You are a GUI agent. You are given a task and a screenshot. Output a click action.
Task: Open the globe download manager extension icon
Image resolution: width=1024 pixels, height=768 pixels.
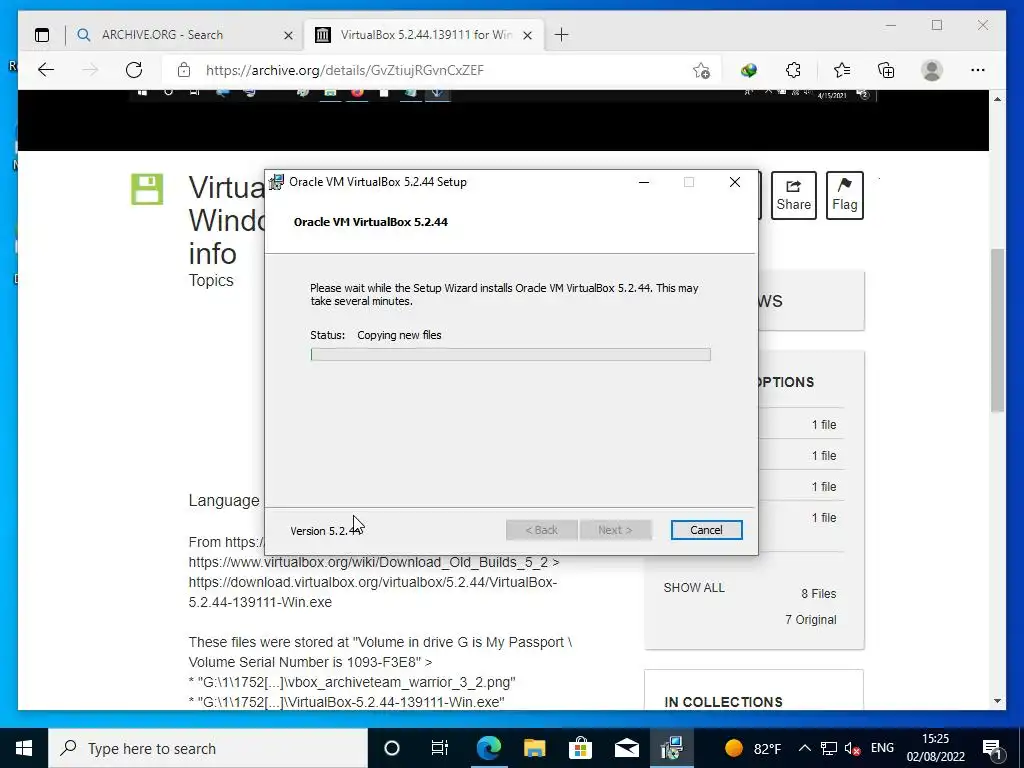[x=748, y=70]
